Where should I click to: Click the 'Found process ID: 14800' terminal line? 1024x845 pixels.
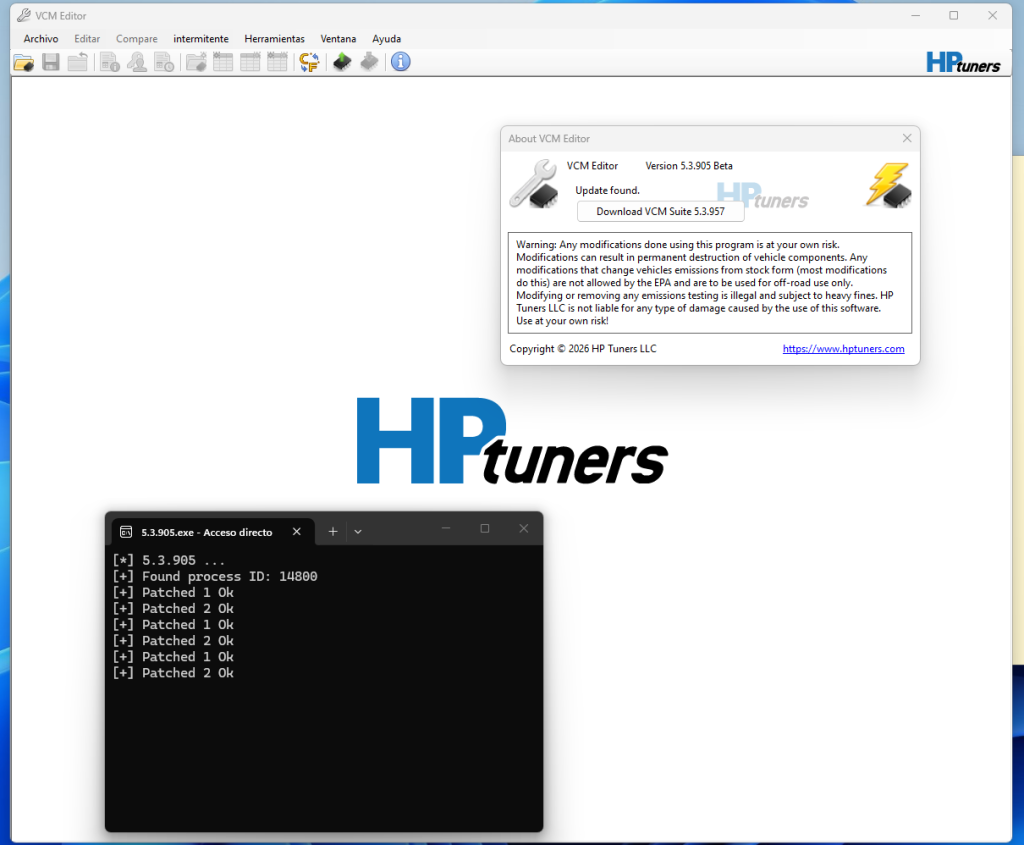click(215, 576)
